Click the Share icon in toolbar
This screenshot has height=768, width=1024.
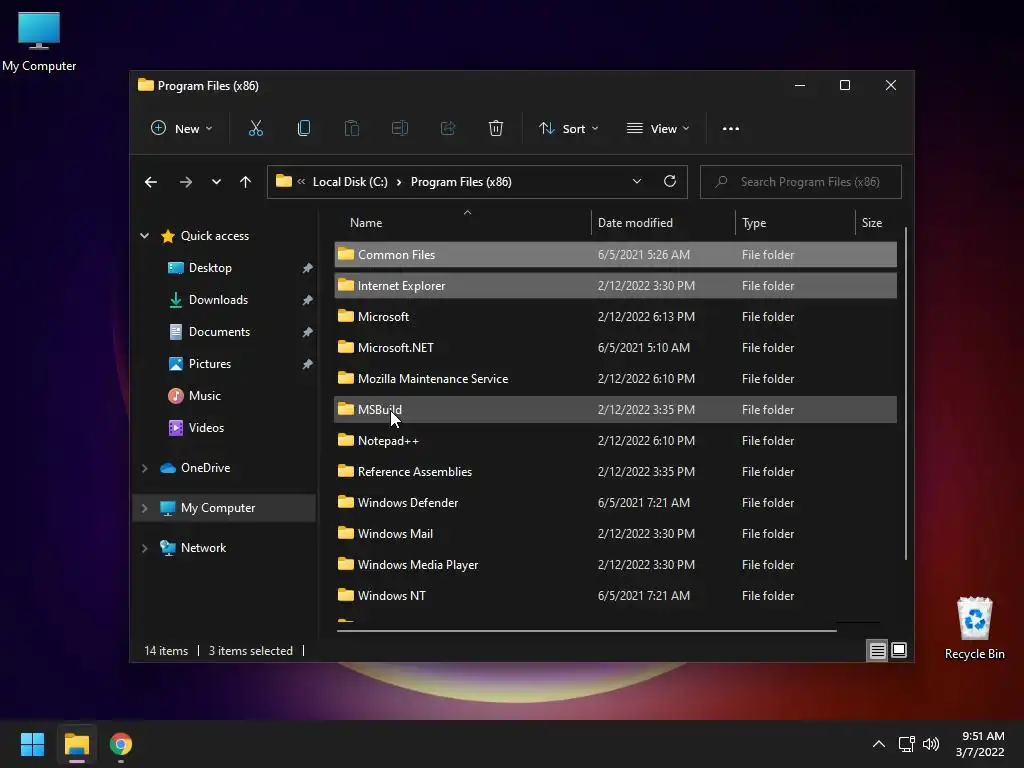448,129
